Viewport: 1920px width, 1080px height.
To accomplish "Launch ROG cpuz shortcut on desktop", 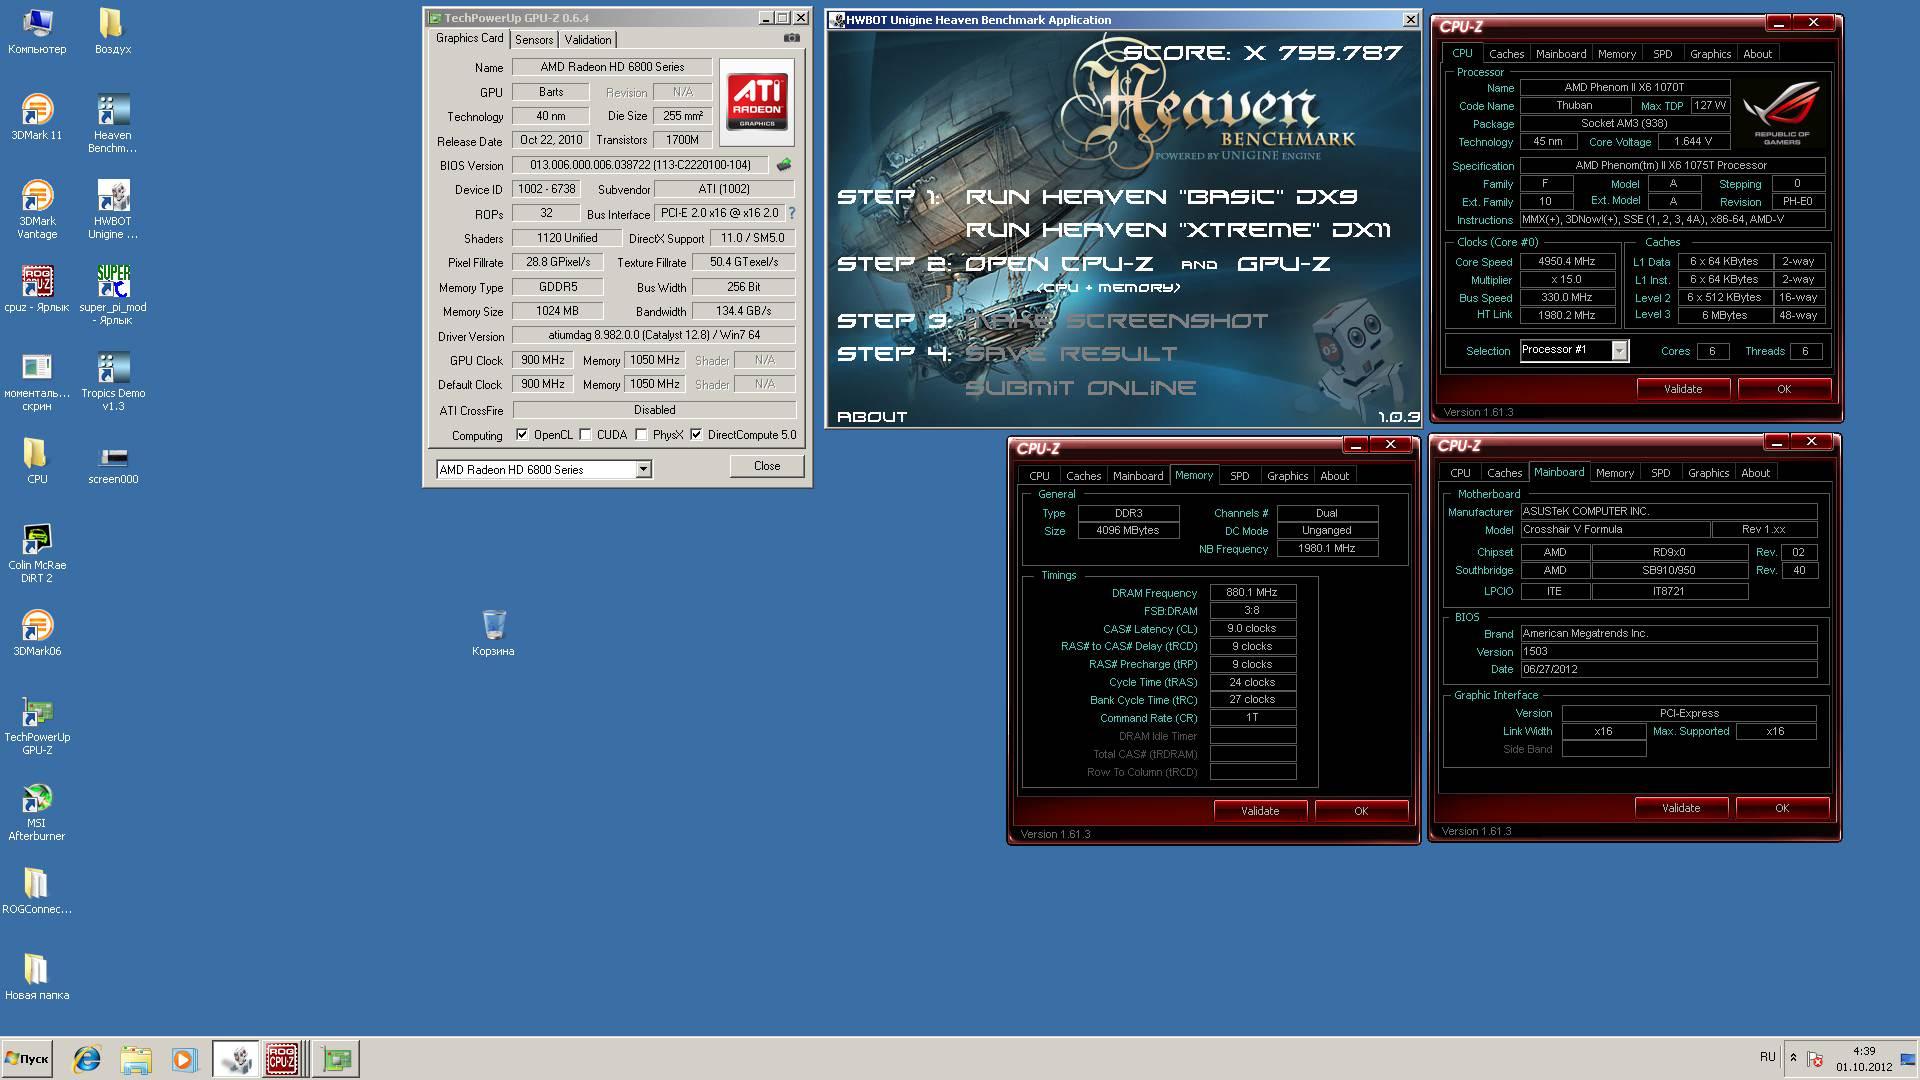I will pyautogui.click(x=37, y=289).
